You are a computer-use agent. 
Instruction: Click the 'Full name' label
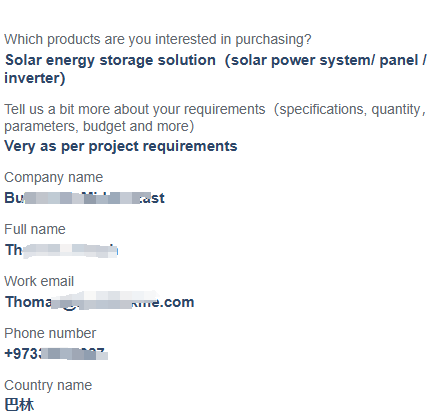[35, 229]
